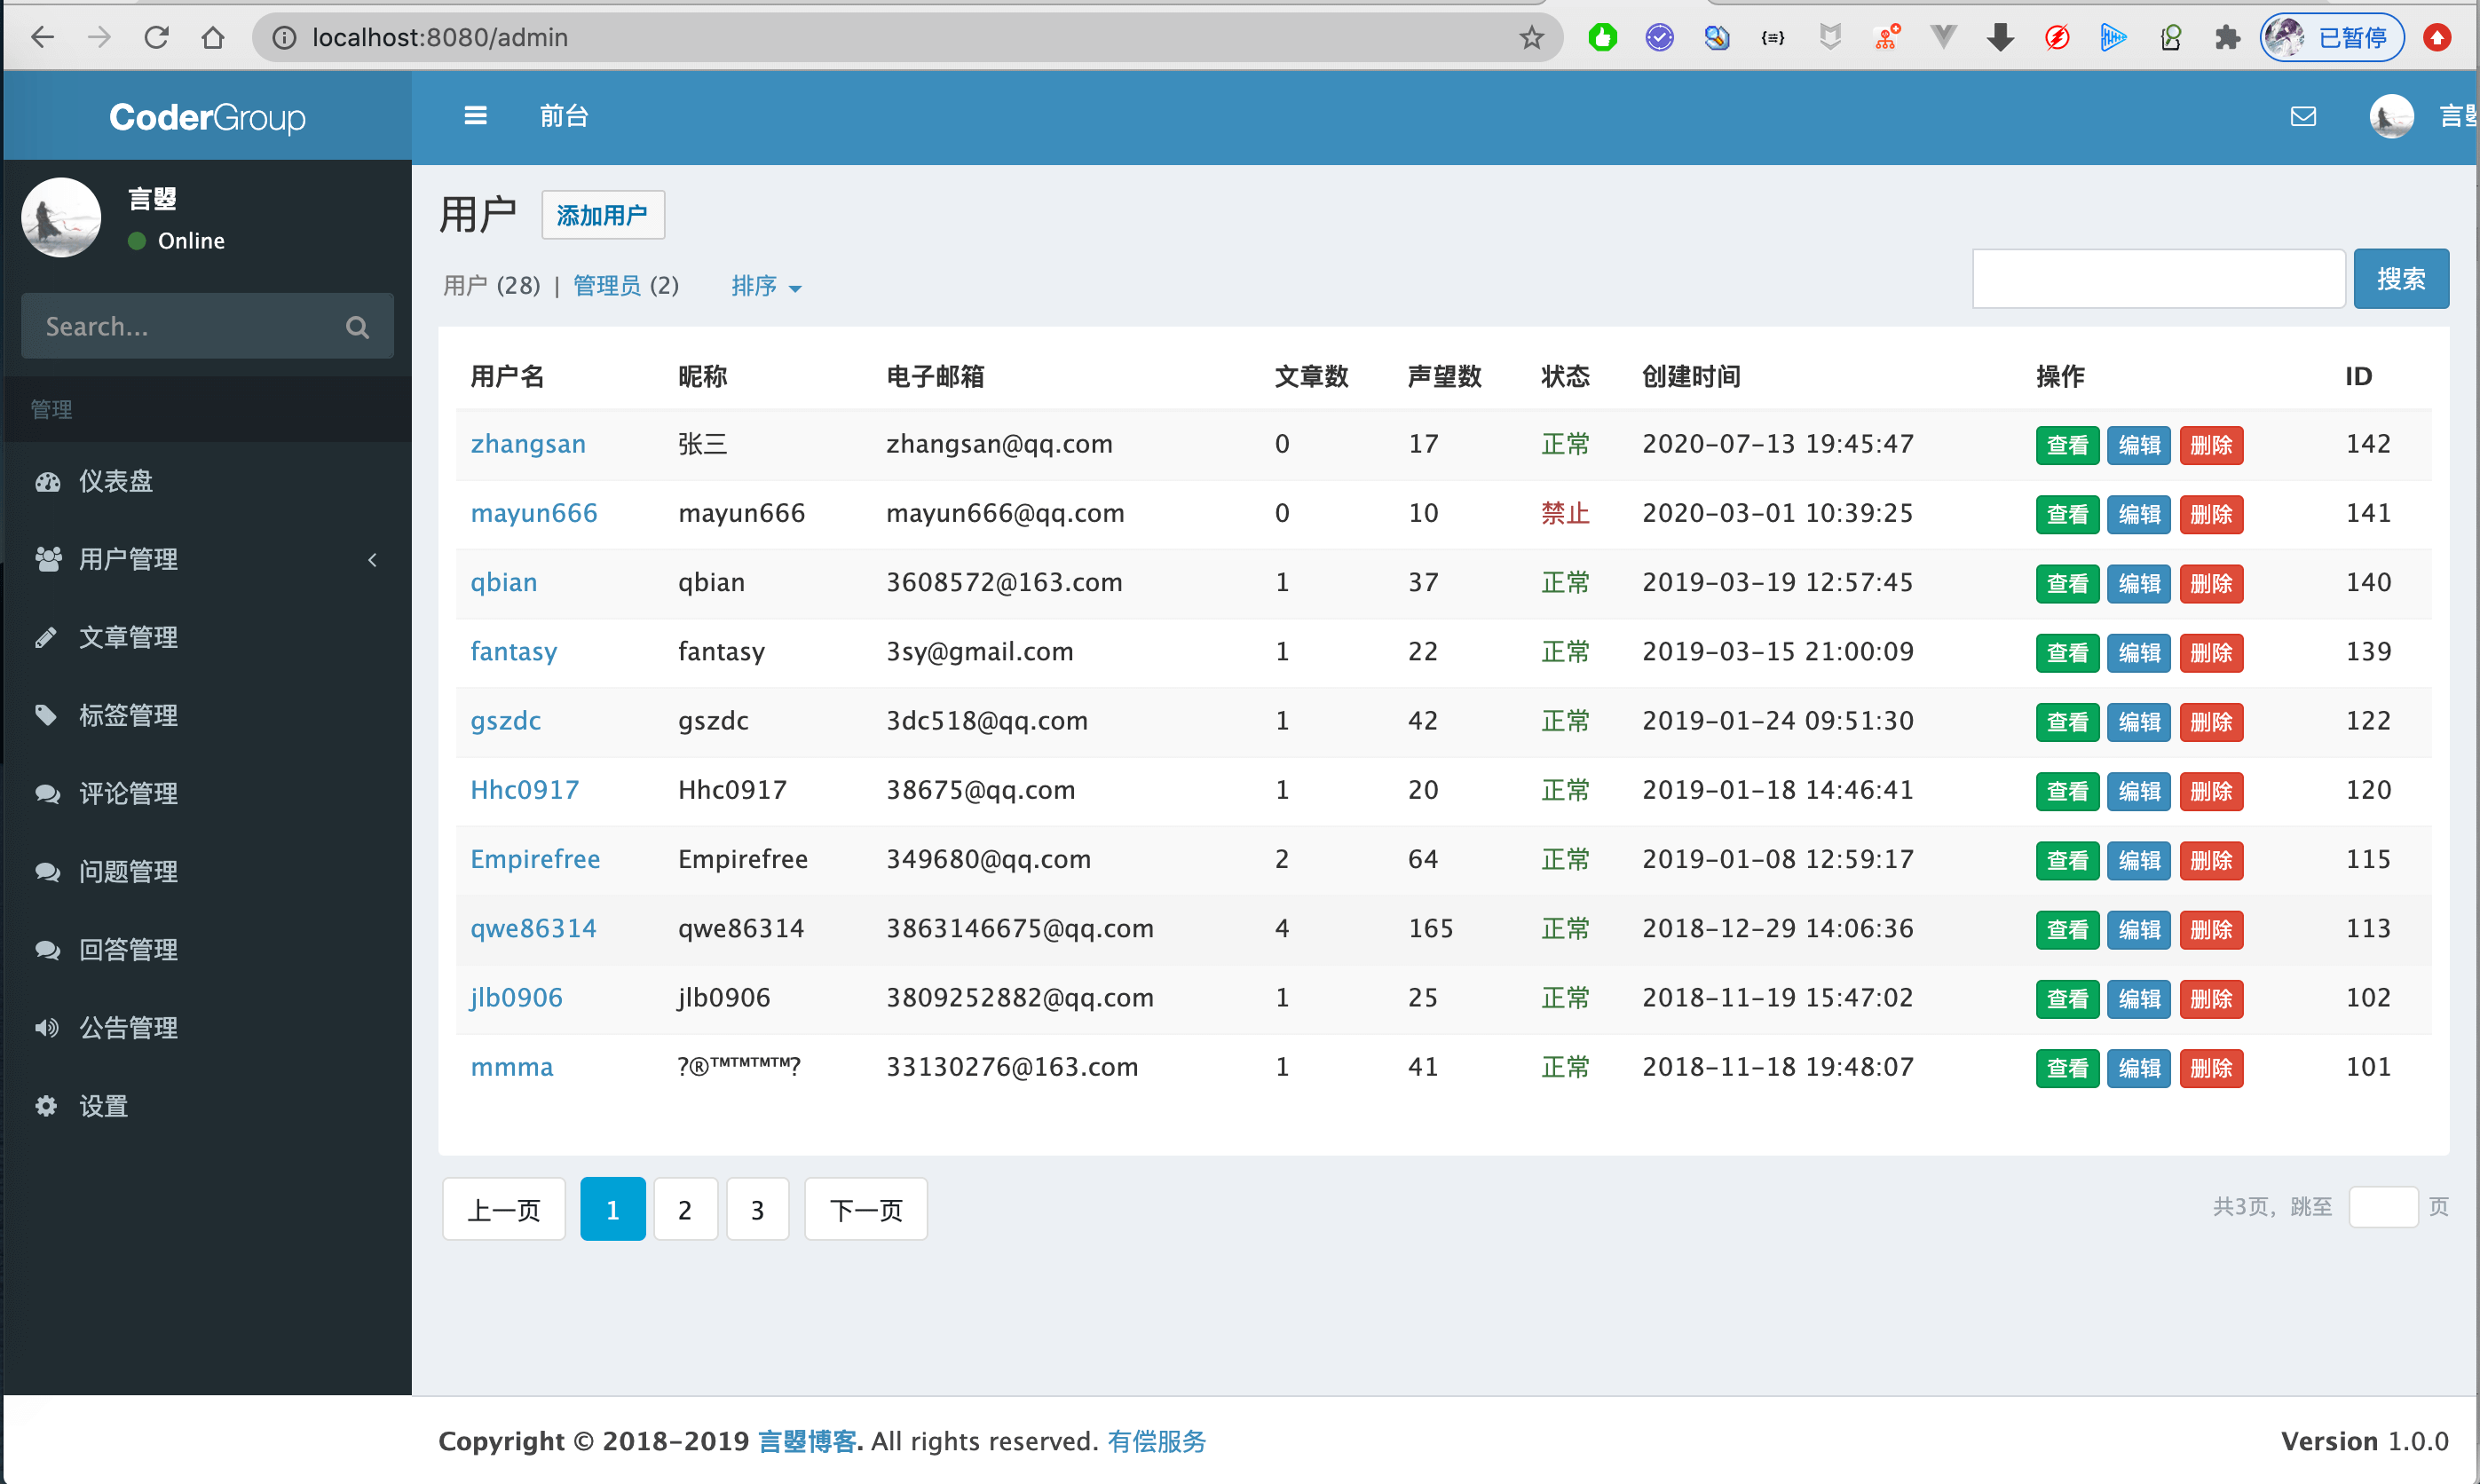Open the 有偿服务 link in footer
Viewport: 2480px width, 1484px height.
(x=1156, y=1441)
